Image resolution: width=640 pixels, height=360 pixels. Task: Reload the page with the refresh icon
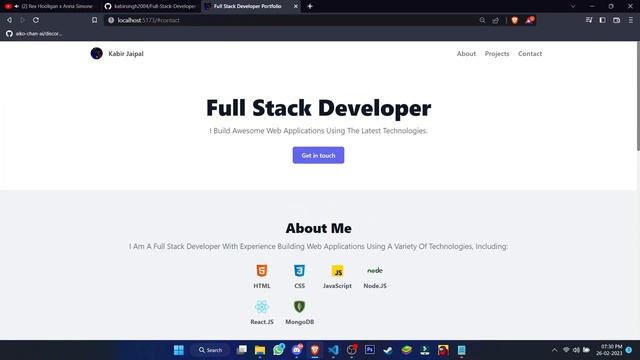click(36, 20)
